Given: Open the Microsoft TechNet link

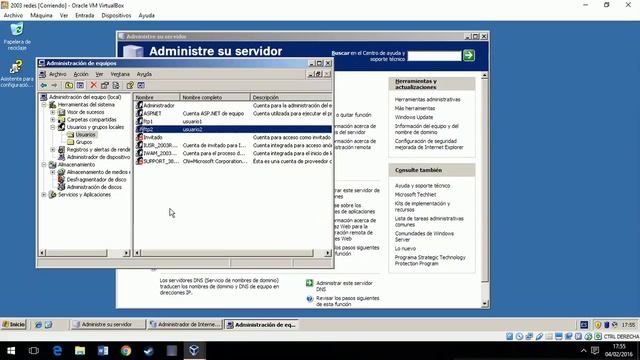Looking at the screenshot, I should [x=416, y=195].
